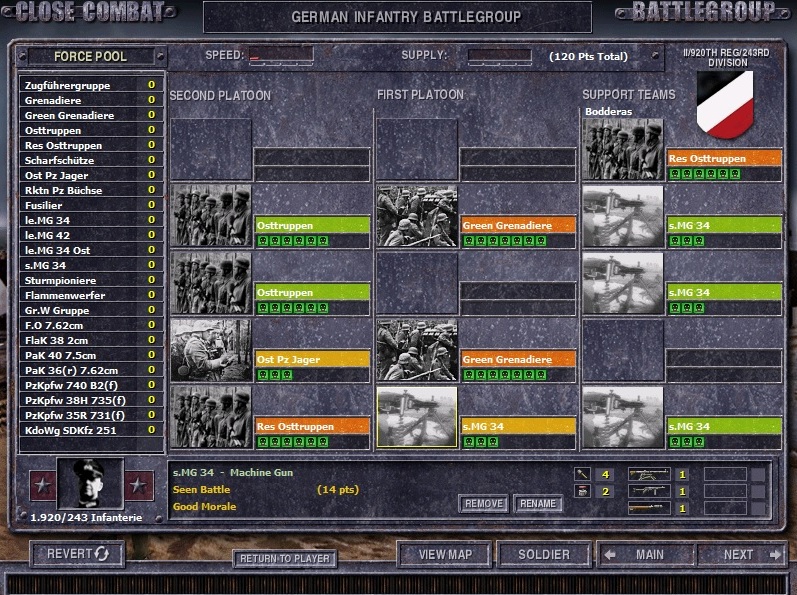Screen dimensions: 797x595
Task: Select Zugführergruppe in the force pool
Action: coord(90,85)
